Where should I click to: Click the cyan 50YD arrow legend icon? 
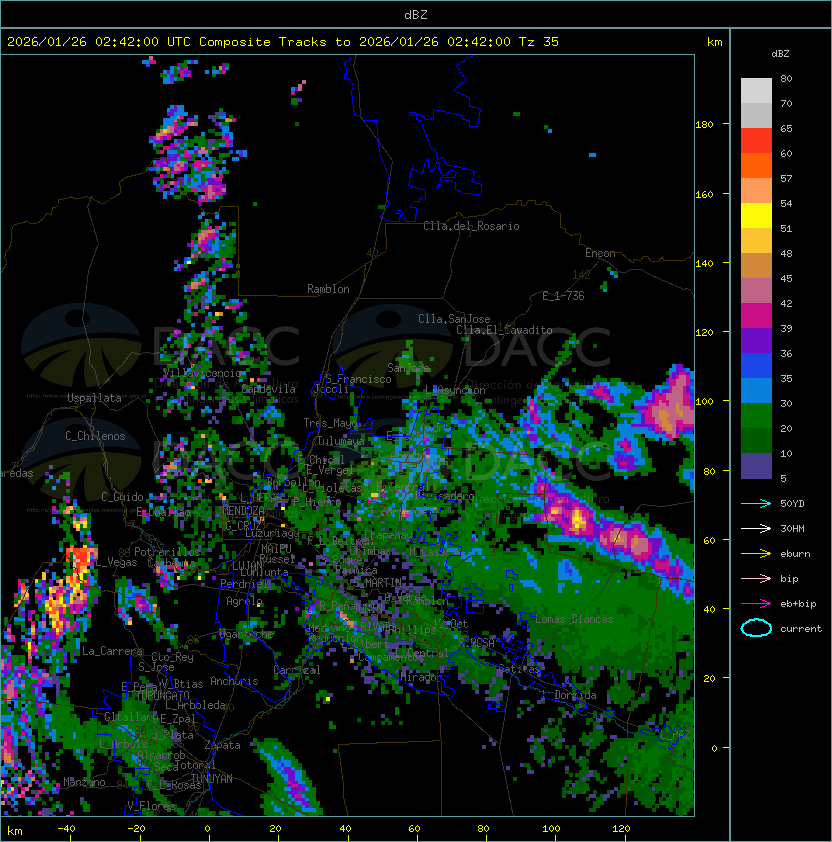(x=756, y=503)
